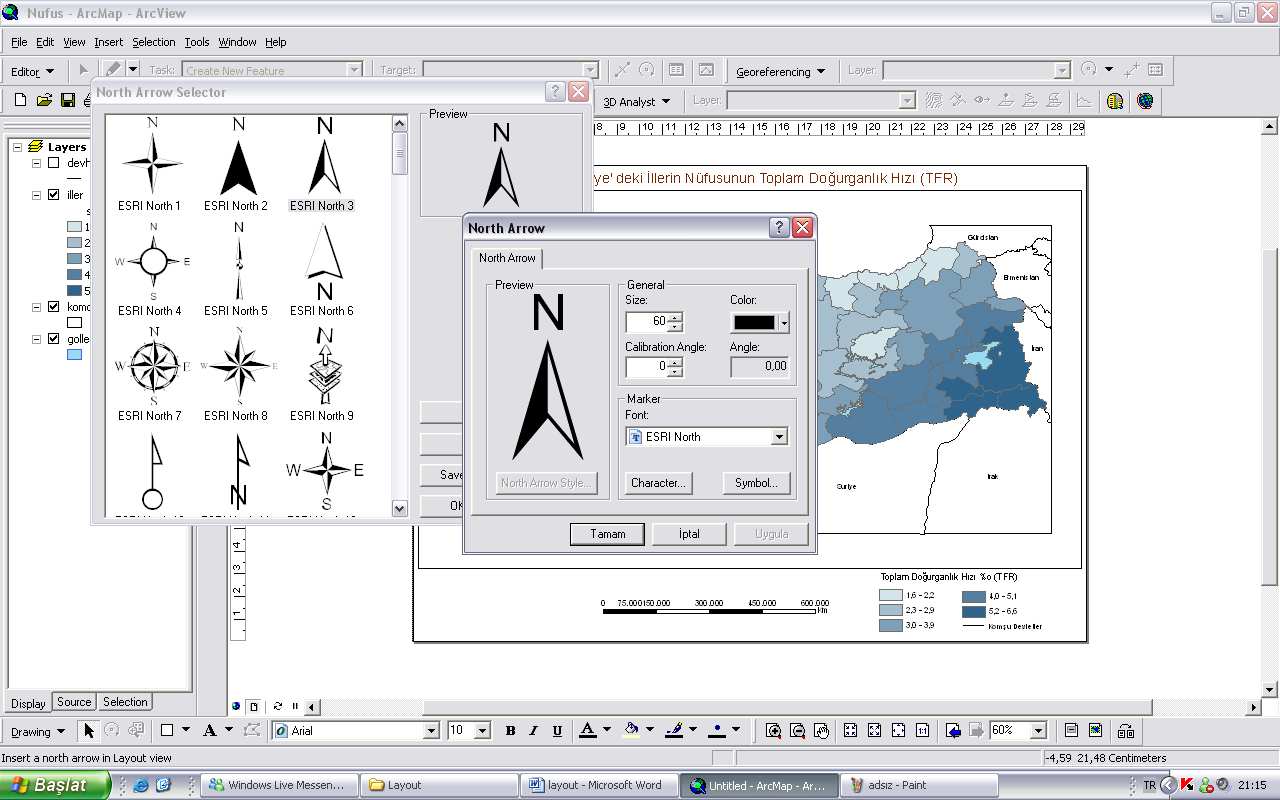The width and height of the screenshot is (1280, 800).
Task: Switch to the Source tab
Action: [x=74, y=702]
